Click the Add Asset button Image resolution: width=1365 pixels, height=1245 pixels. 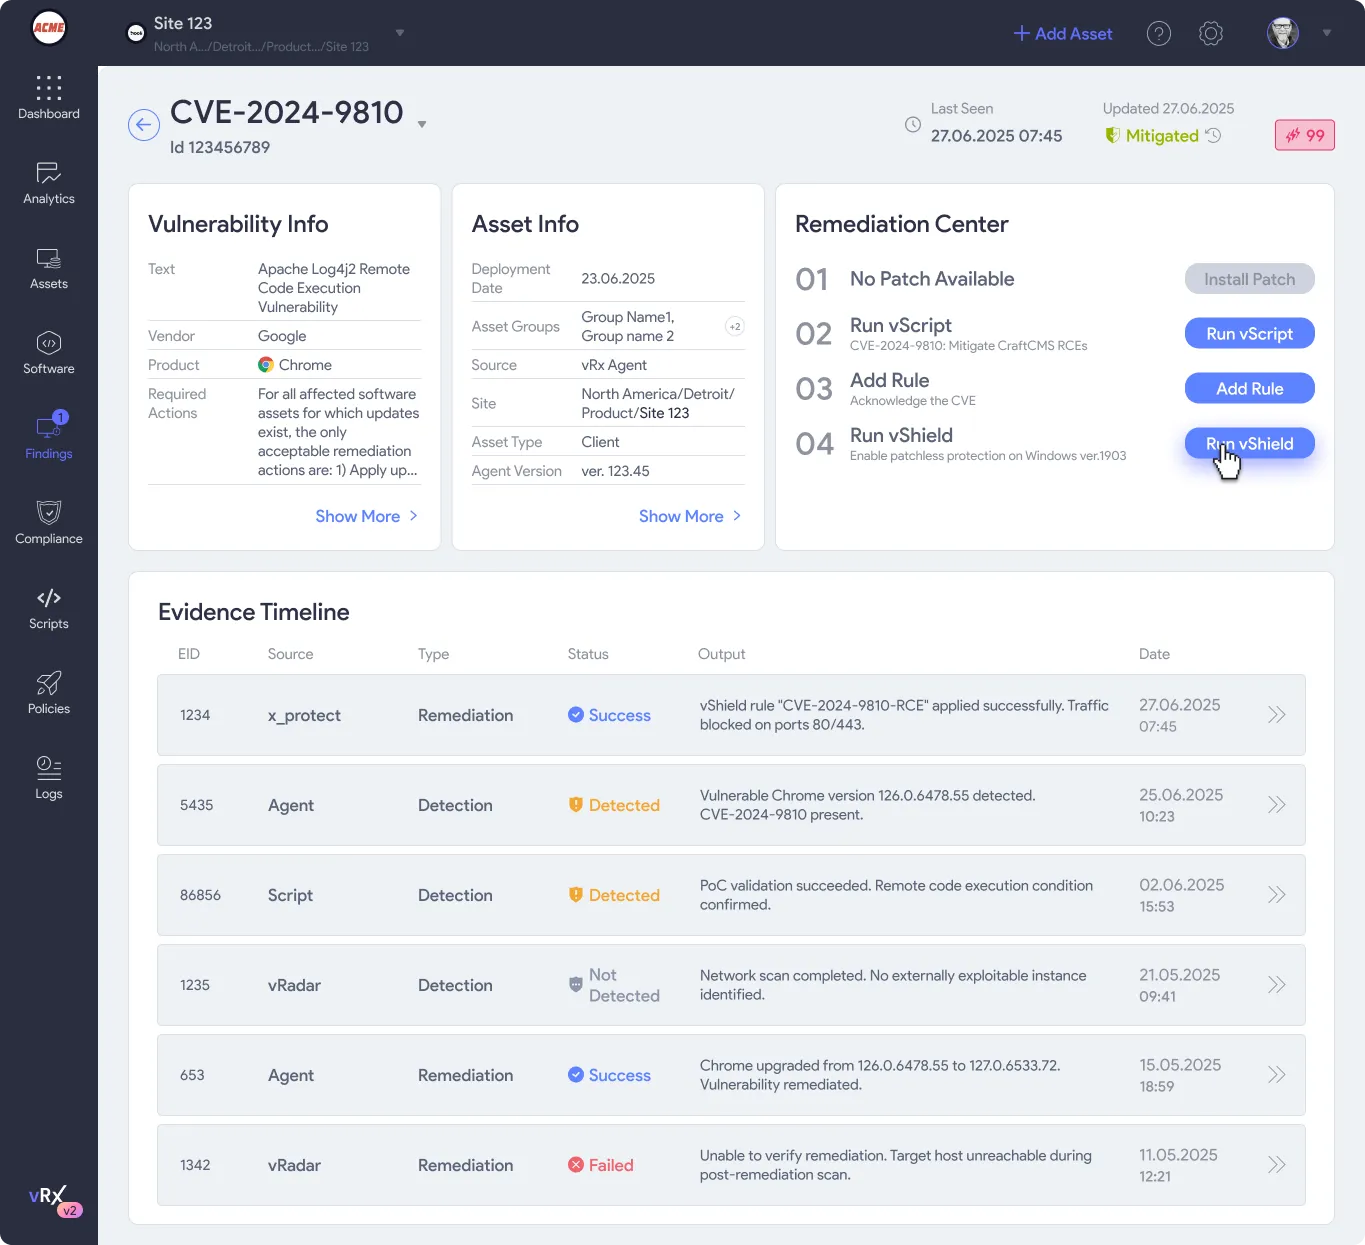click(x=1063, y=34)
